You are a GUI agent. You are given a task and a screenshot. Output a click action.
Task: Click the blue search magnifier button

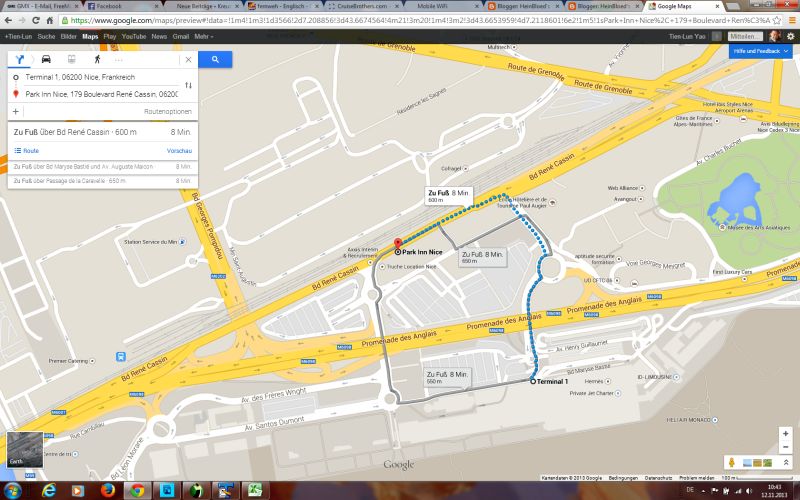(x=215, y=59)
